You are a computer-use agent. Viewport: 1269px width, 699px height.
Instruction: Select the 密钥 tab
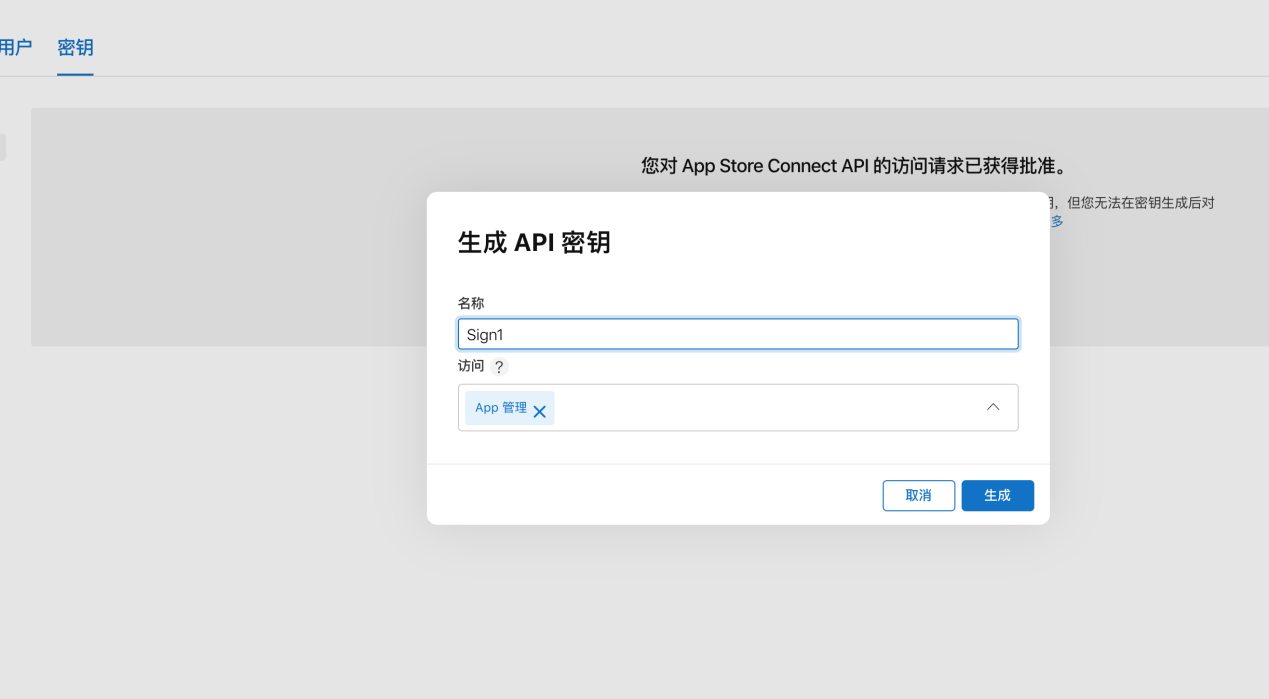(x=75, y=47)
